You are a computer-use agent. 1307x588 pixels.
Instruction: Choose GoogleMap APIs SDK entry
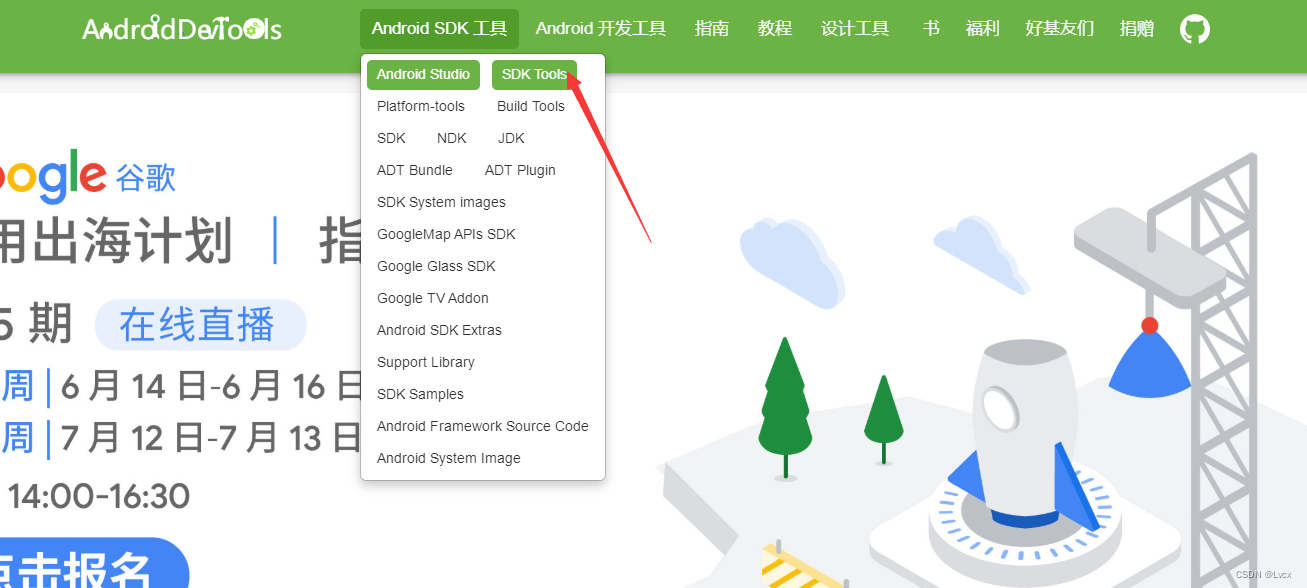[446, 234]
